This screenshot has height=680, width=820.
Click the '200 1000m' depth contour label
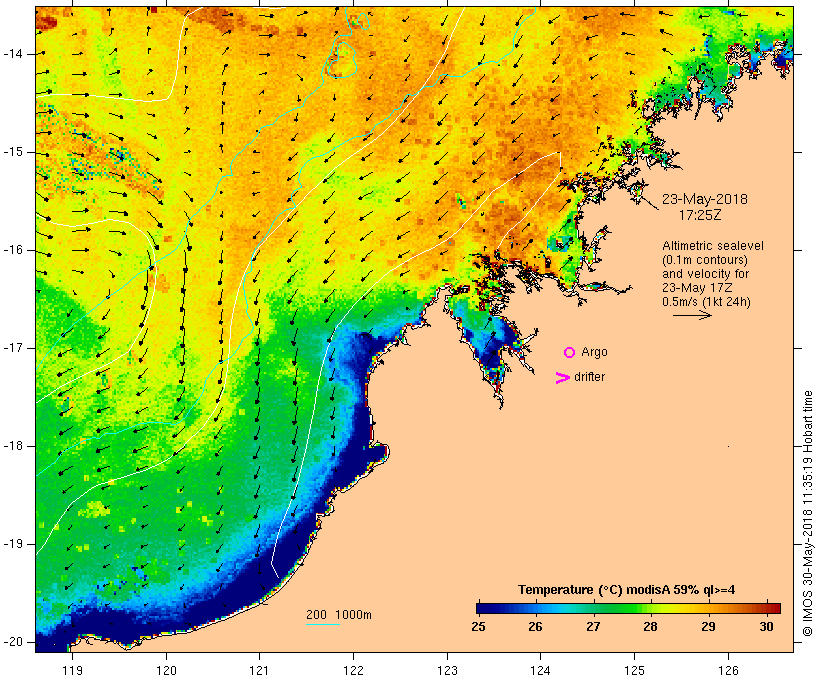[339, 615]
